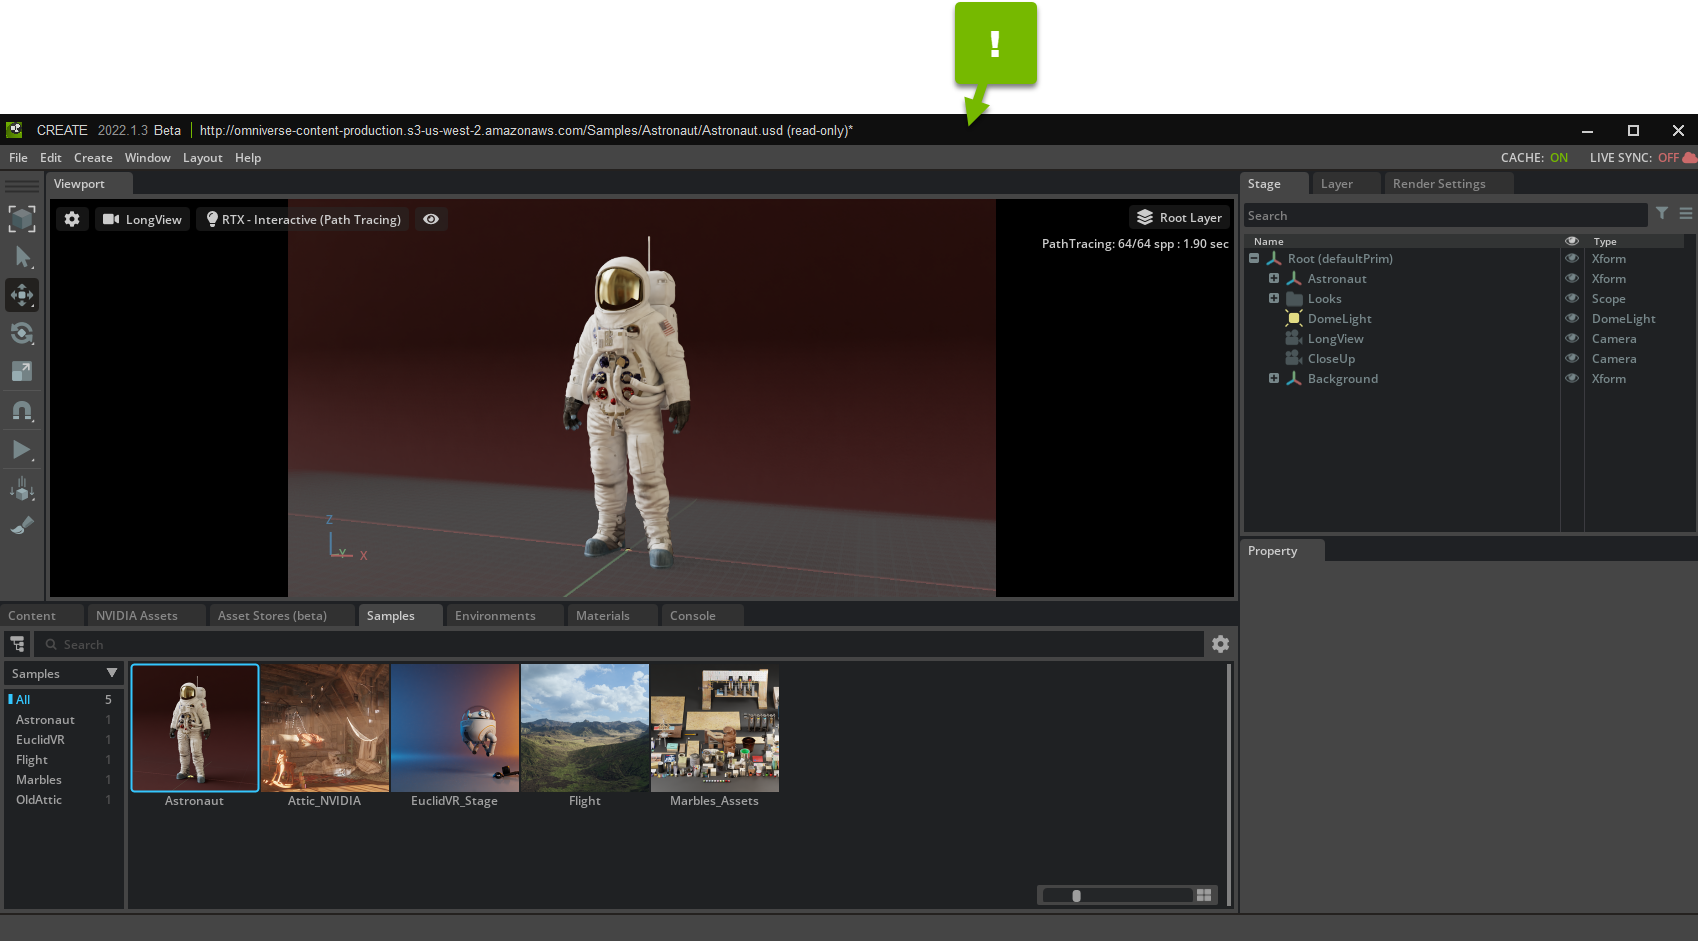Enable the Snap magnet tool
This screenshot has height=941, width=1698.
point(22,410)
